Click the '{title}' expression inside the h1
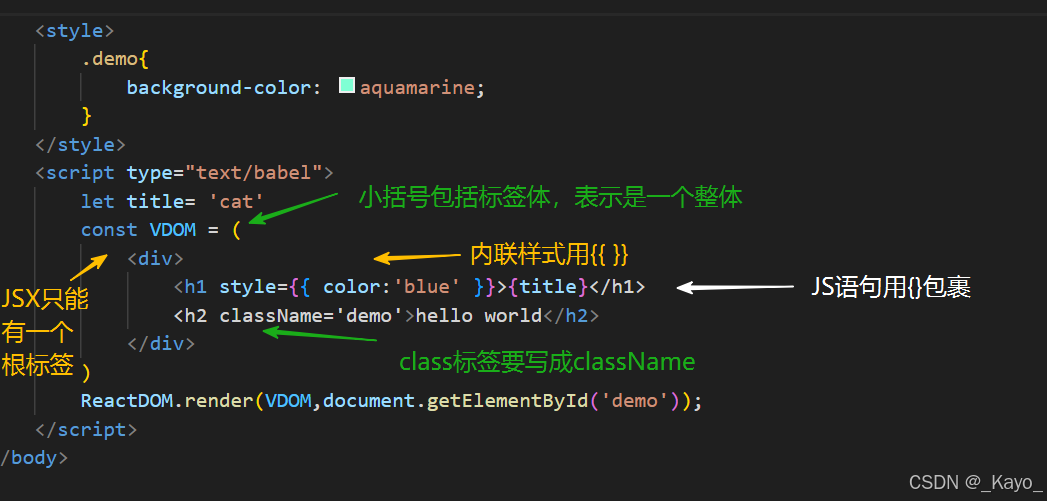Image resolution: width=1047 pixels, height=501 pixels. pyautogui.click(x=548, y=287)
